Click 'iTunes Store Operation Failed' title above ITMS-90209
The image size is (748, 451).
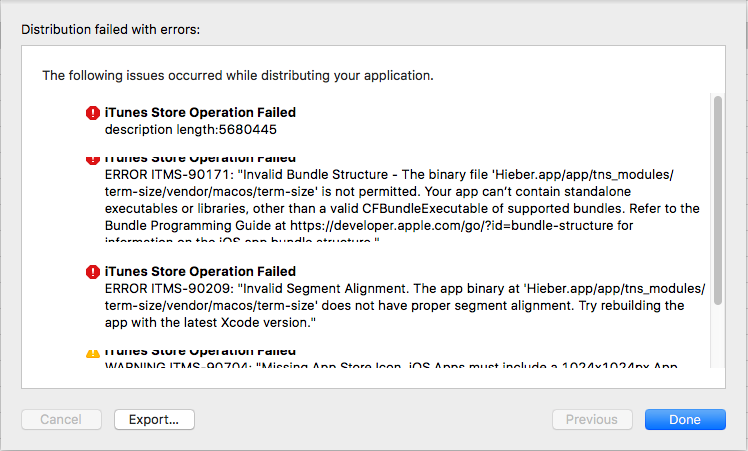pyautogui.click(x=200, y=272)
